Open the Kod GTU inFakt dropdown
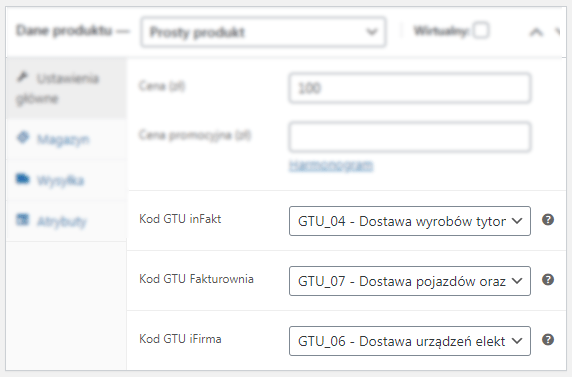572x377 pixels. pyautogui.click(x=410, y=221)
